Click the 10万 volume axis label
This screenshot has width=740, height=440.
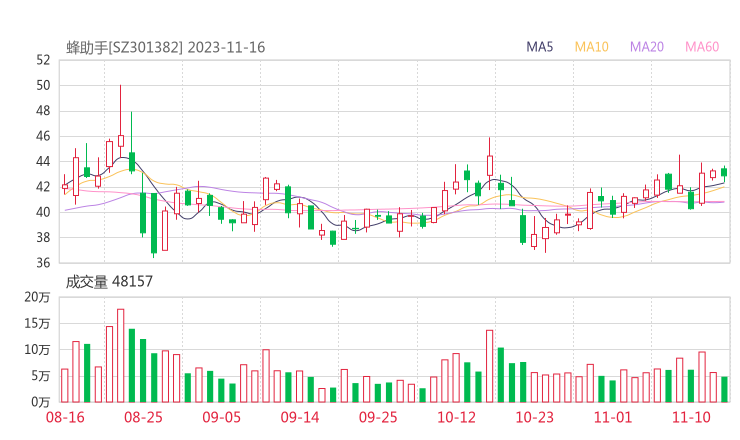click(37, 350)
